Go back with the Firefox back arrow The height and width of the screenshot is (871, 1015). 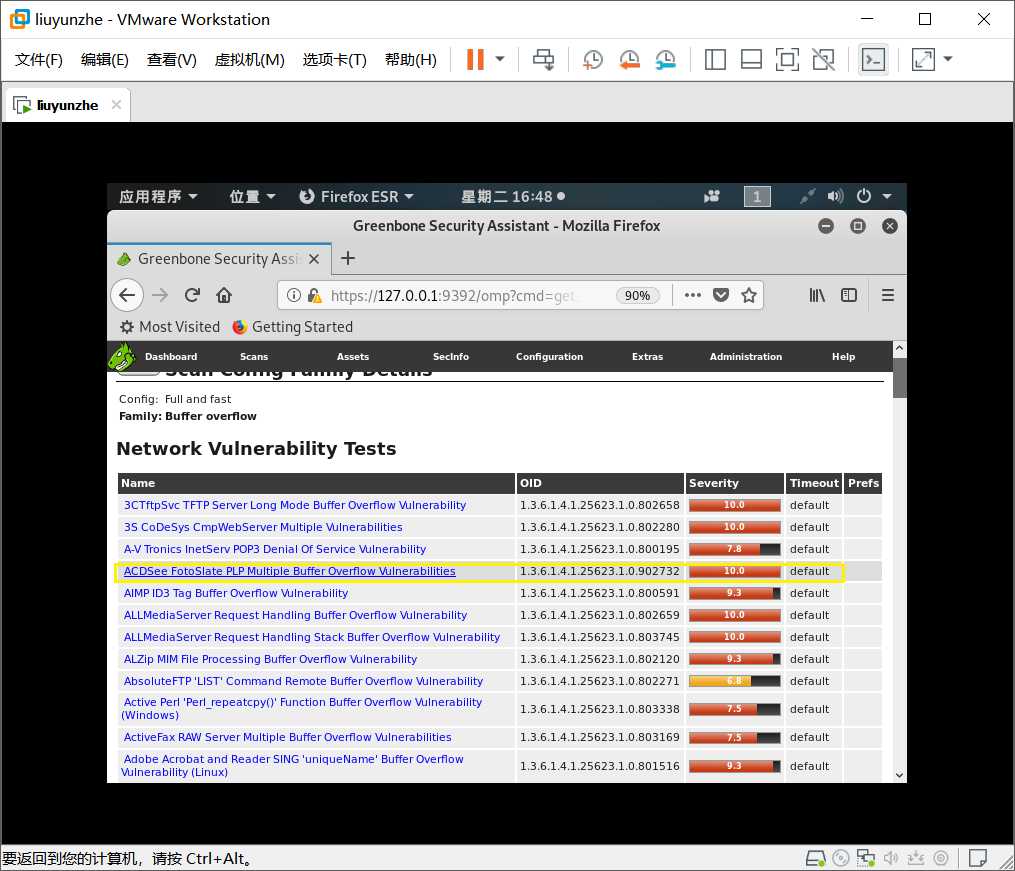coord(127,295)
